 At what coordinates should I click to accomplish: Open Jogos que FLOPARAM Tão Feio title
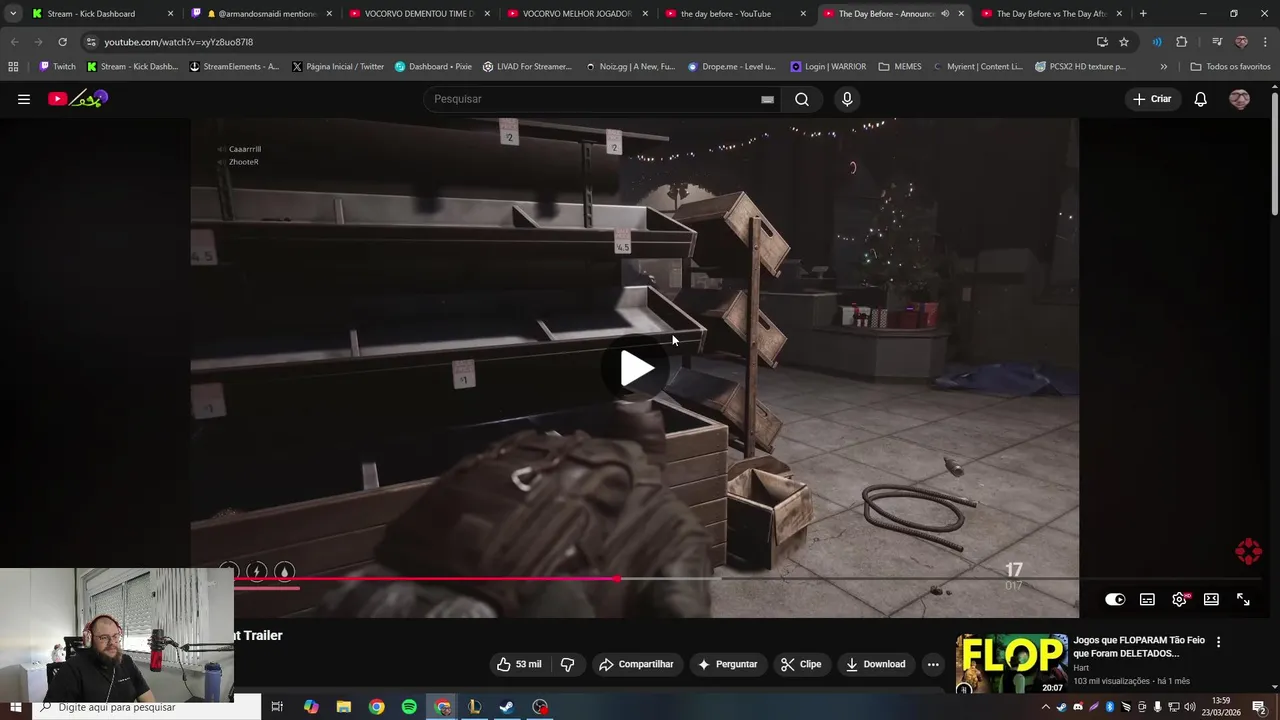[x=1139, y=647]
